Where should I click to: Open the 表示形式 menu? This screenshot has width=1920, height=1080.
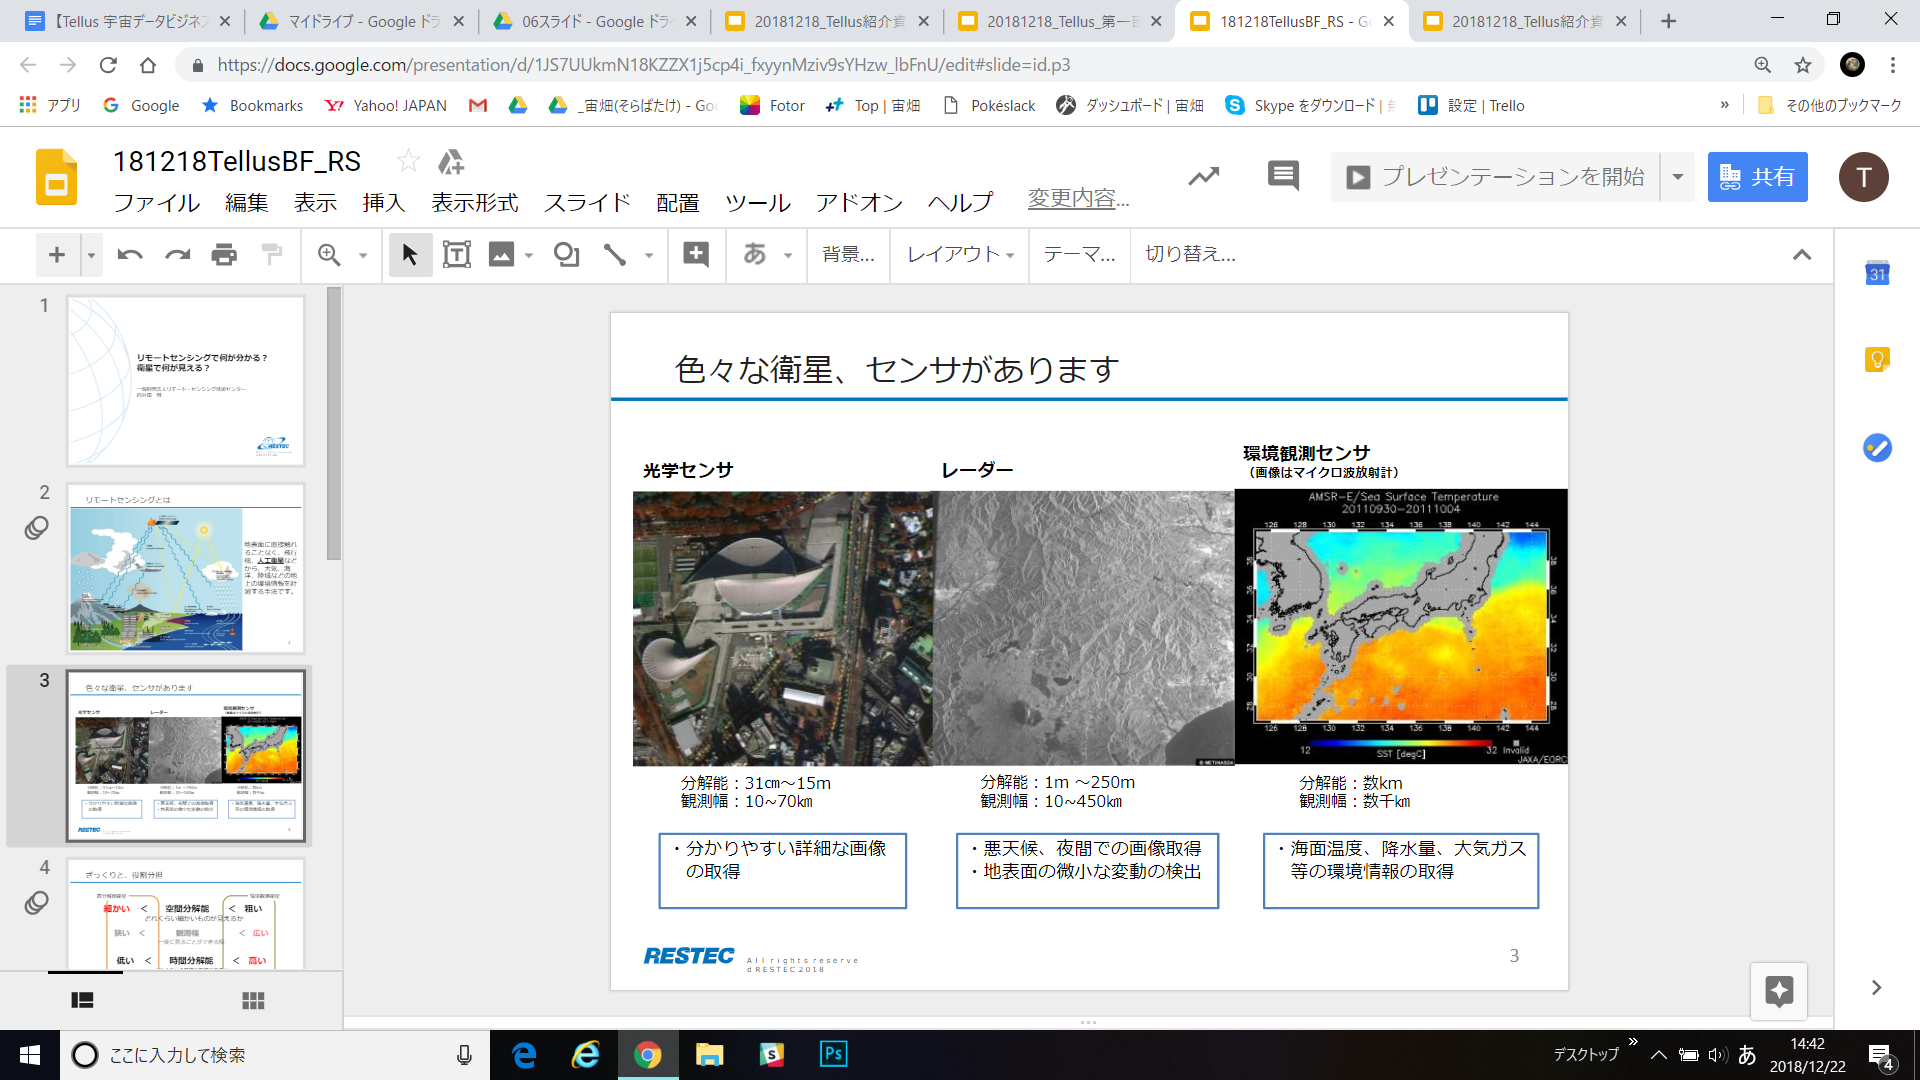[x=475, y=203]
